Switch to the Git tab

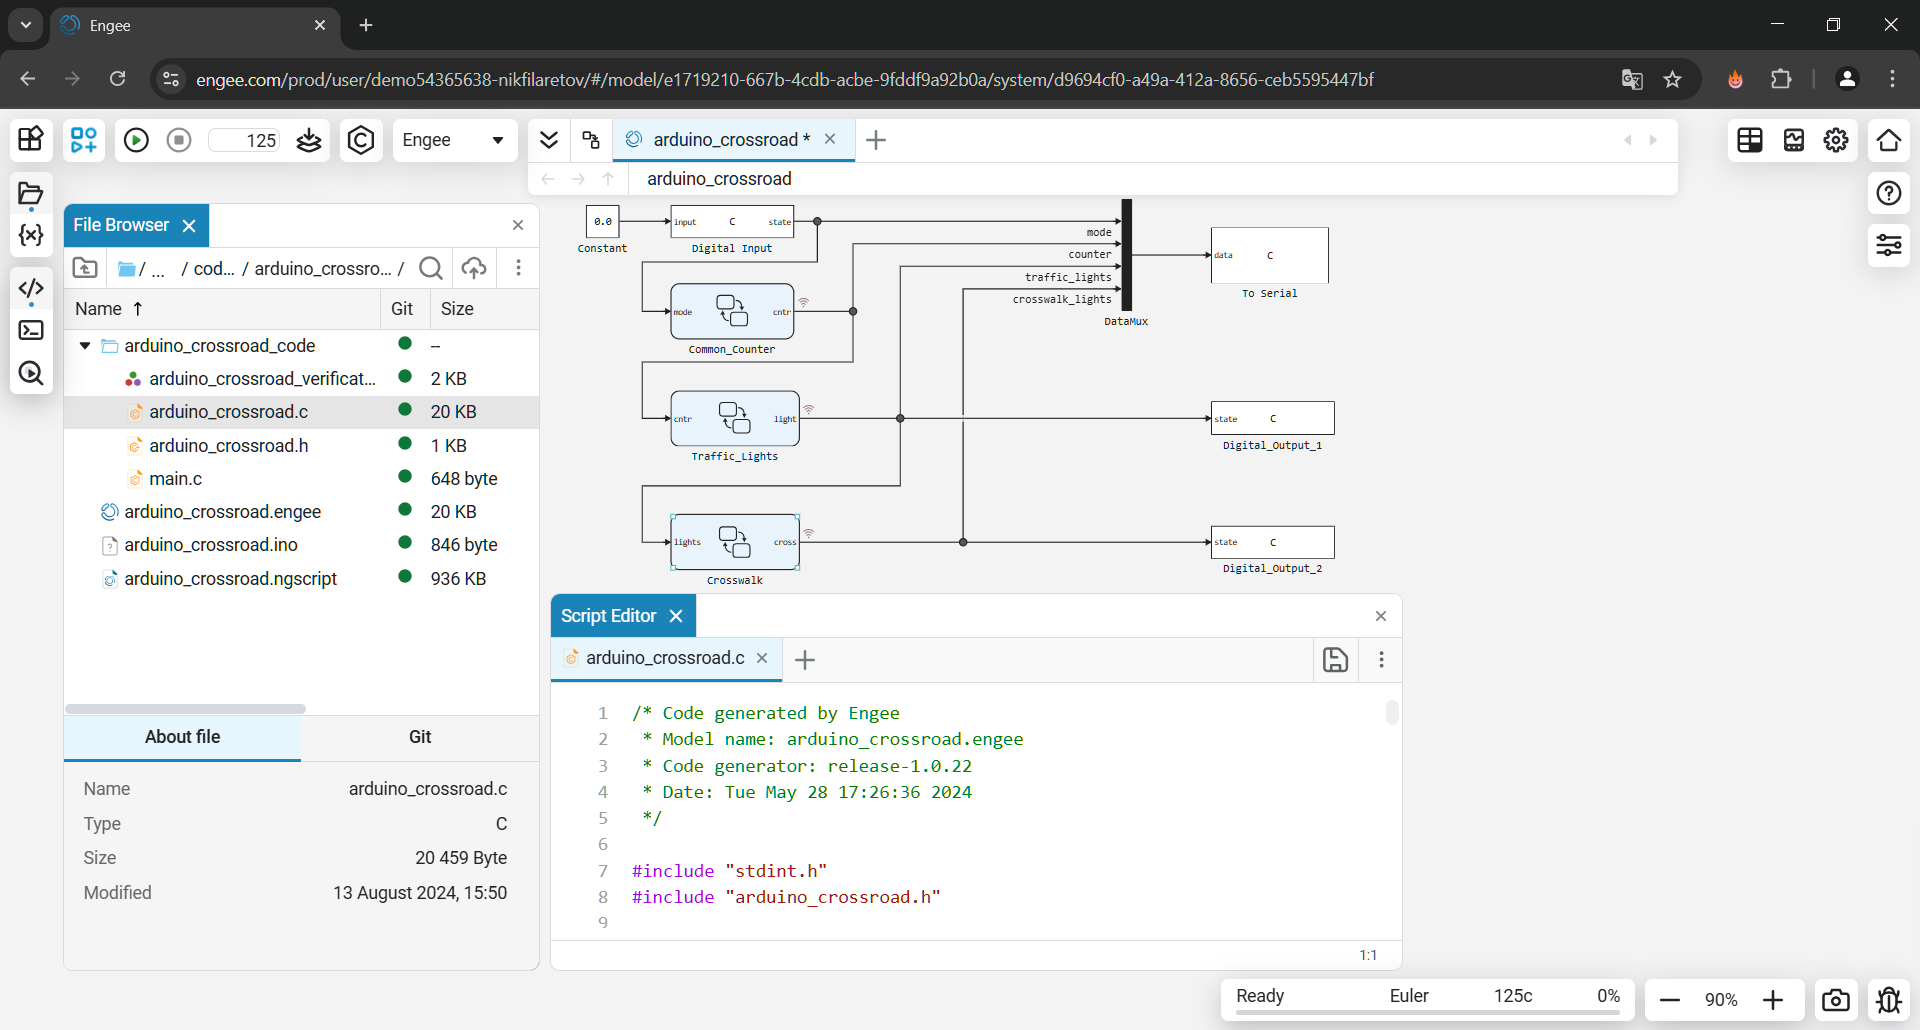[420, 737]
